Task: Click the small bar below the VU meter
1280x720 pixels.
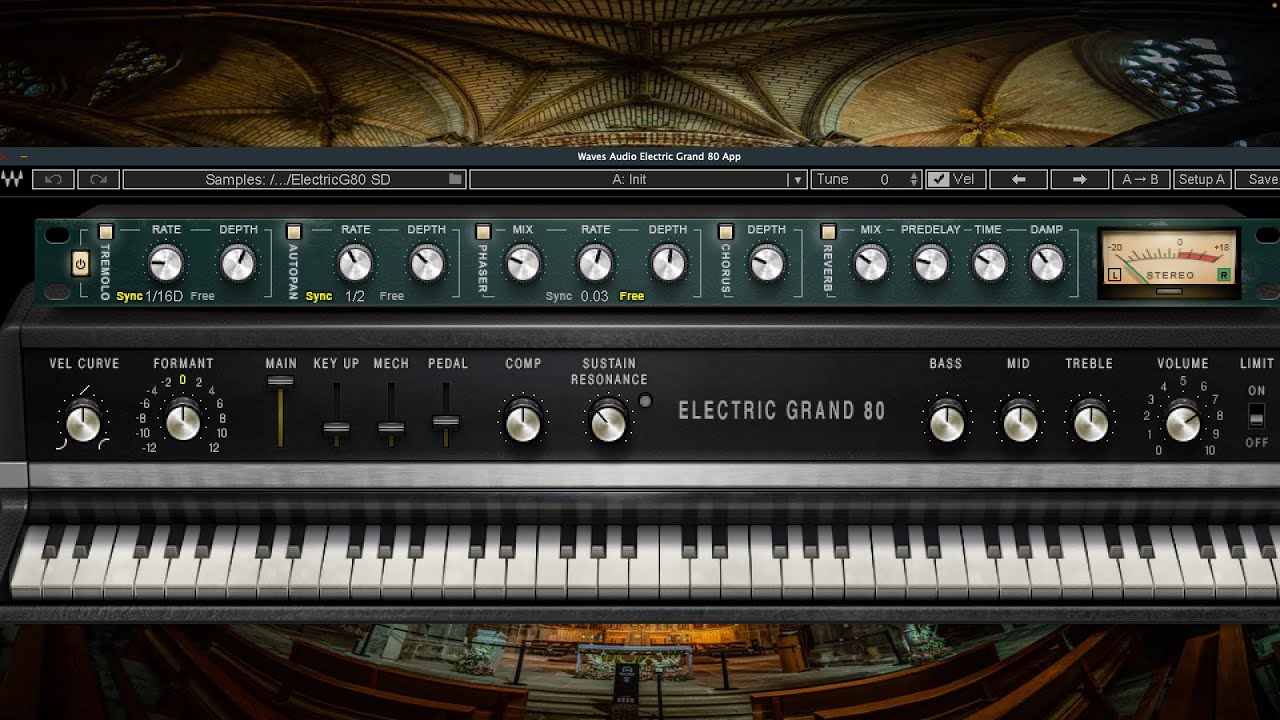Action: click(x=1169, y=291)
